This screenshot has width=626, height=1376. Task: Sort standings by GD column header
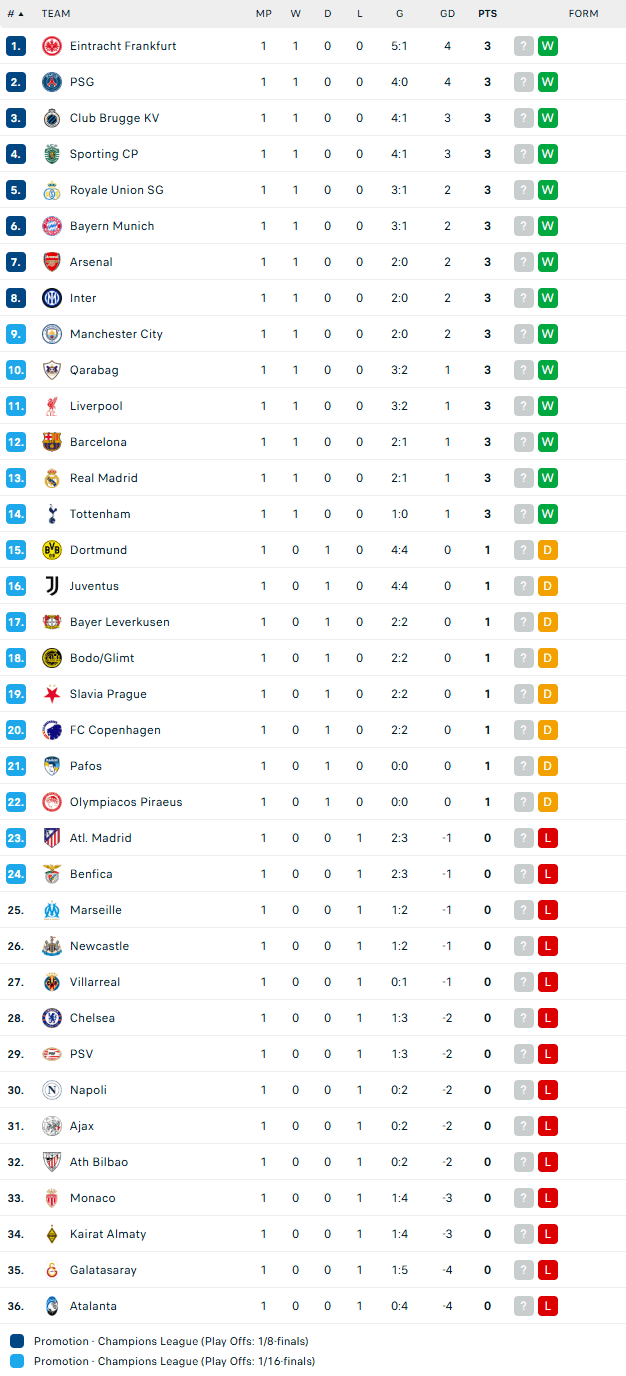pyautogui.click(x=447, y=14)
